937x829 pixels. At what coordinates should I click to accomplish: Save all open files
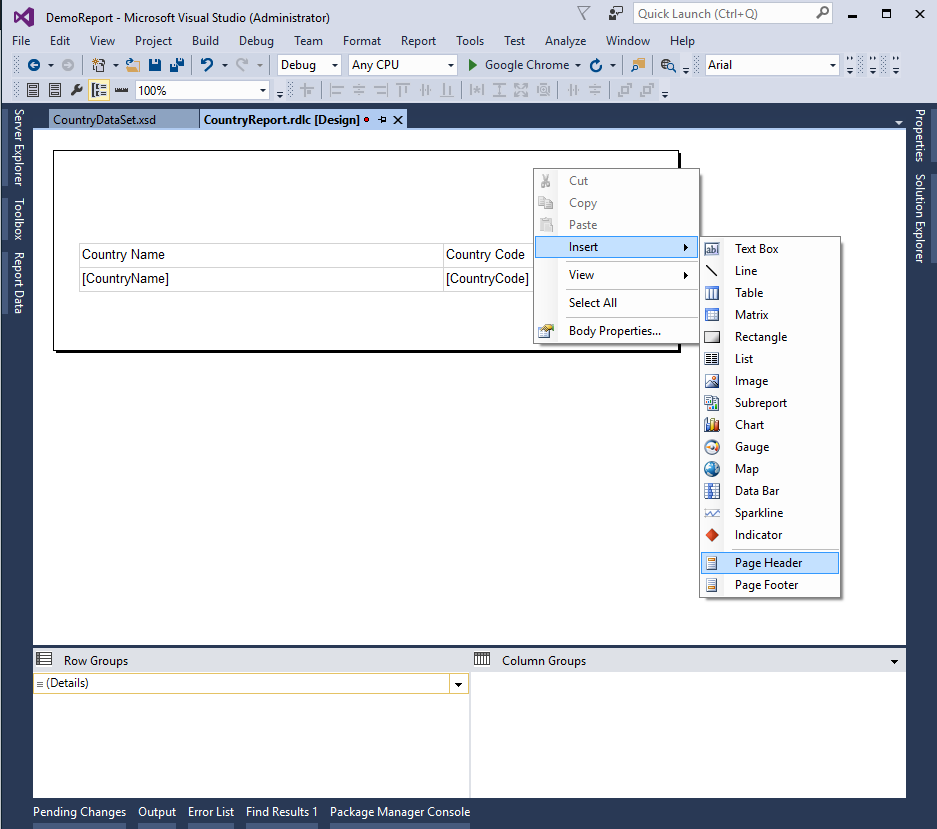178,64
